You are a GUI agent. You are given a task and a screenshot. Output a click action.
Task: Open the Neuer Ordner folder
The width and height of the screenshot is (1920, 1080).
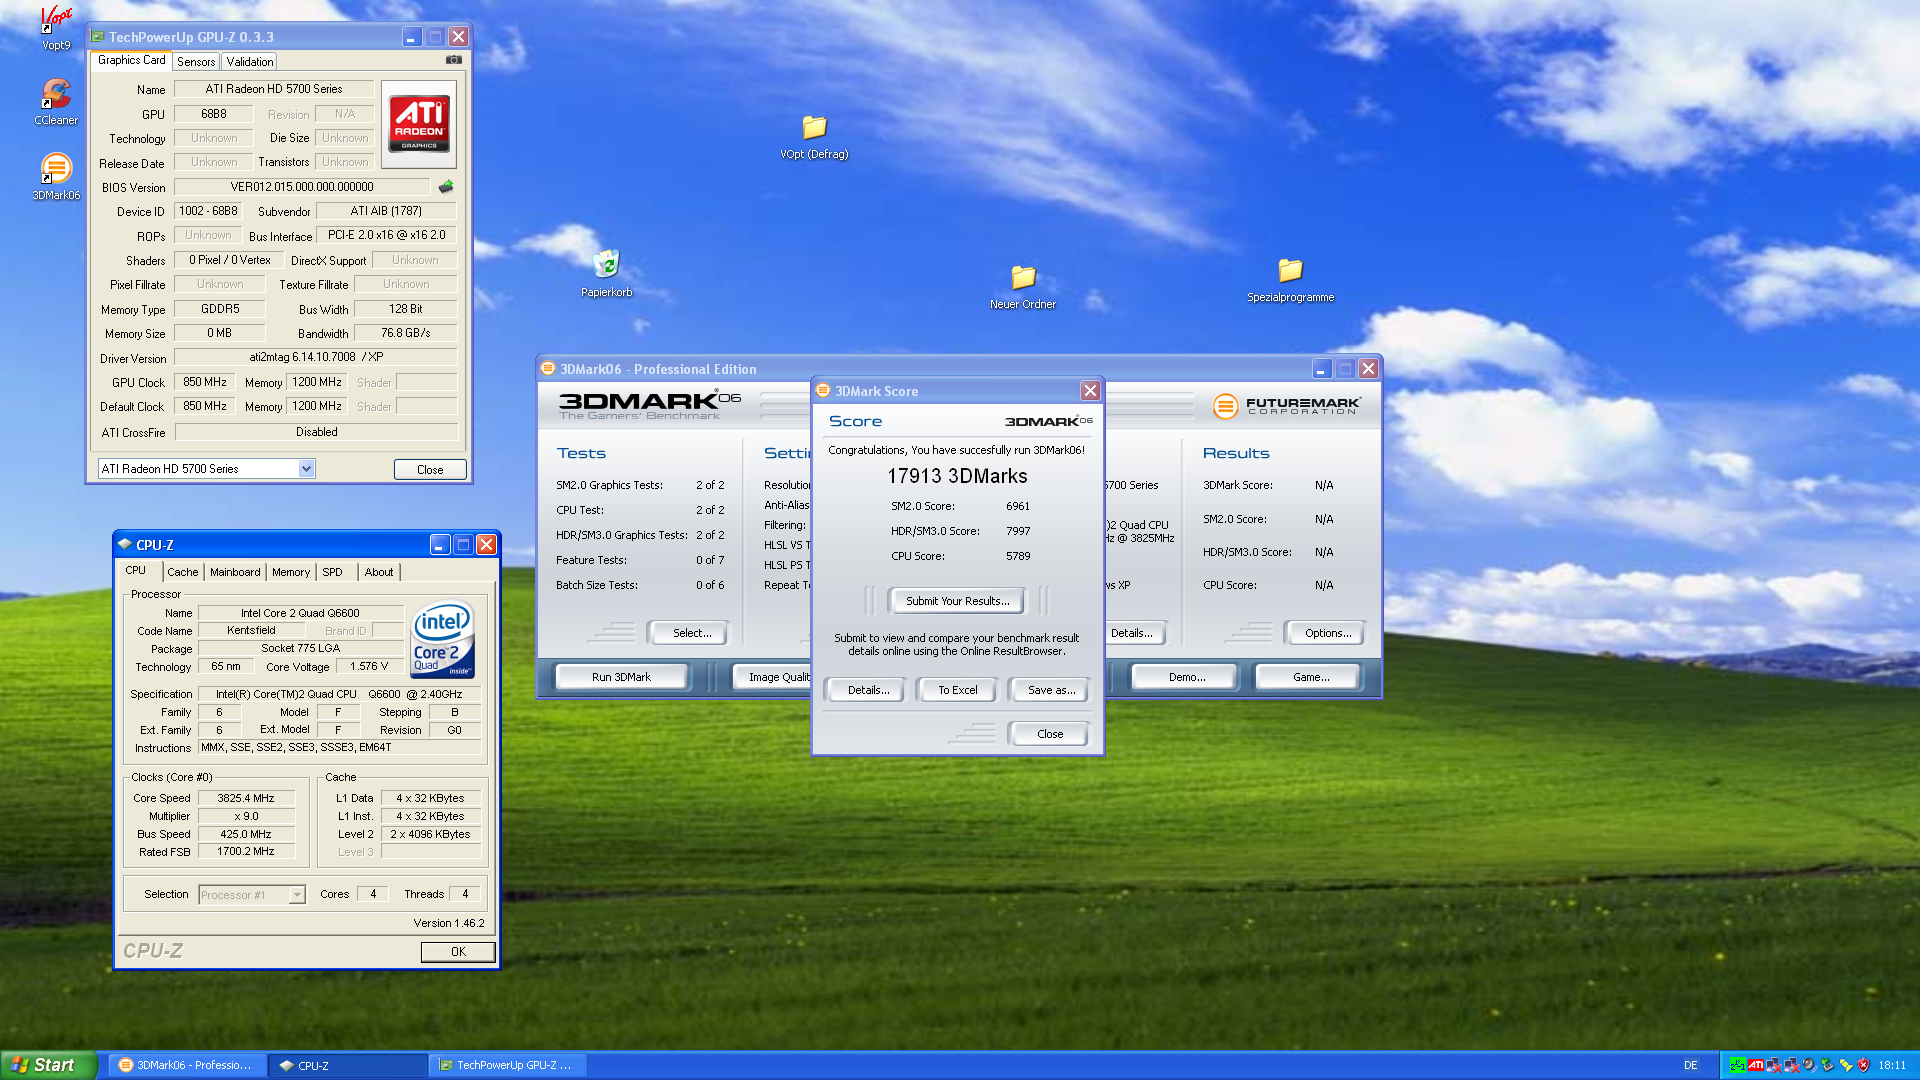point(1022,278)
